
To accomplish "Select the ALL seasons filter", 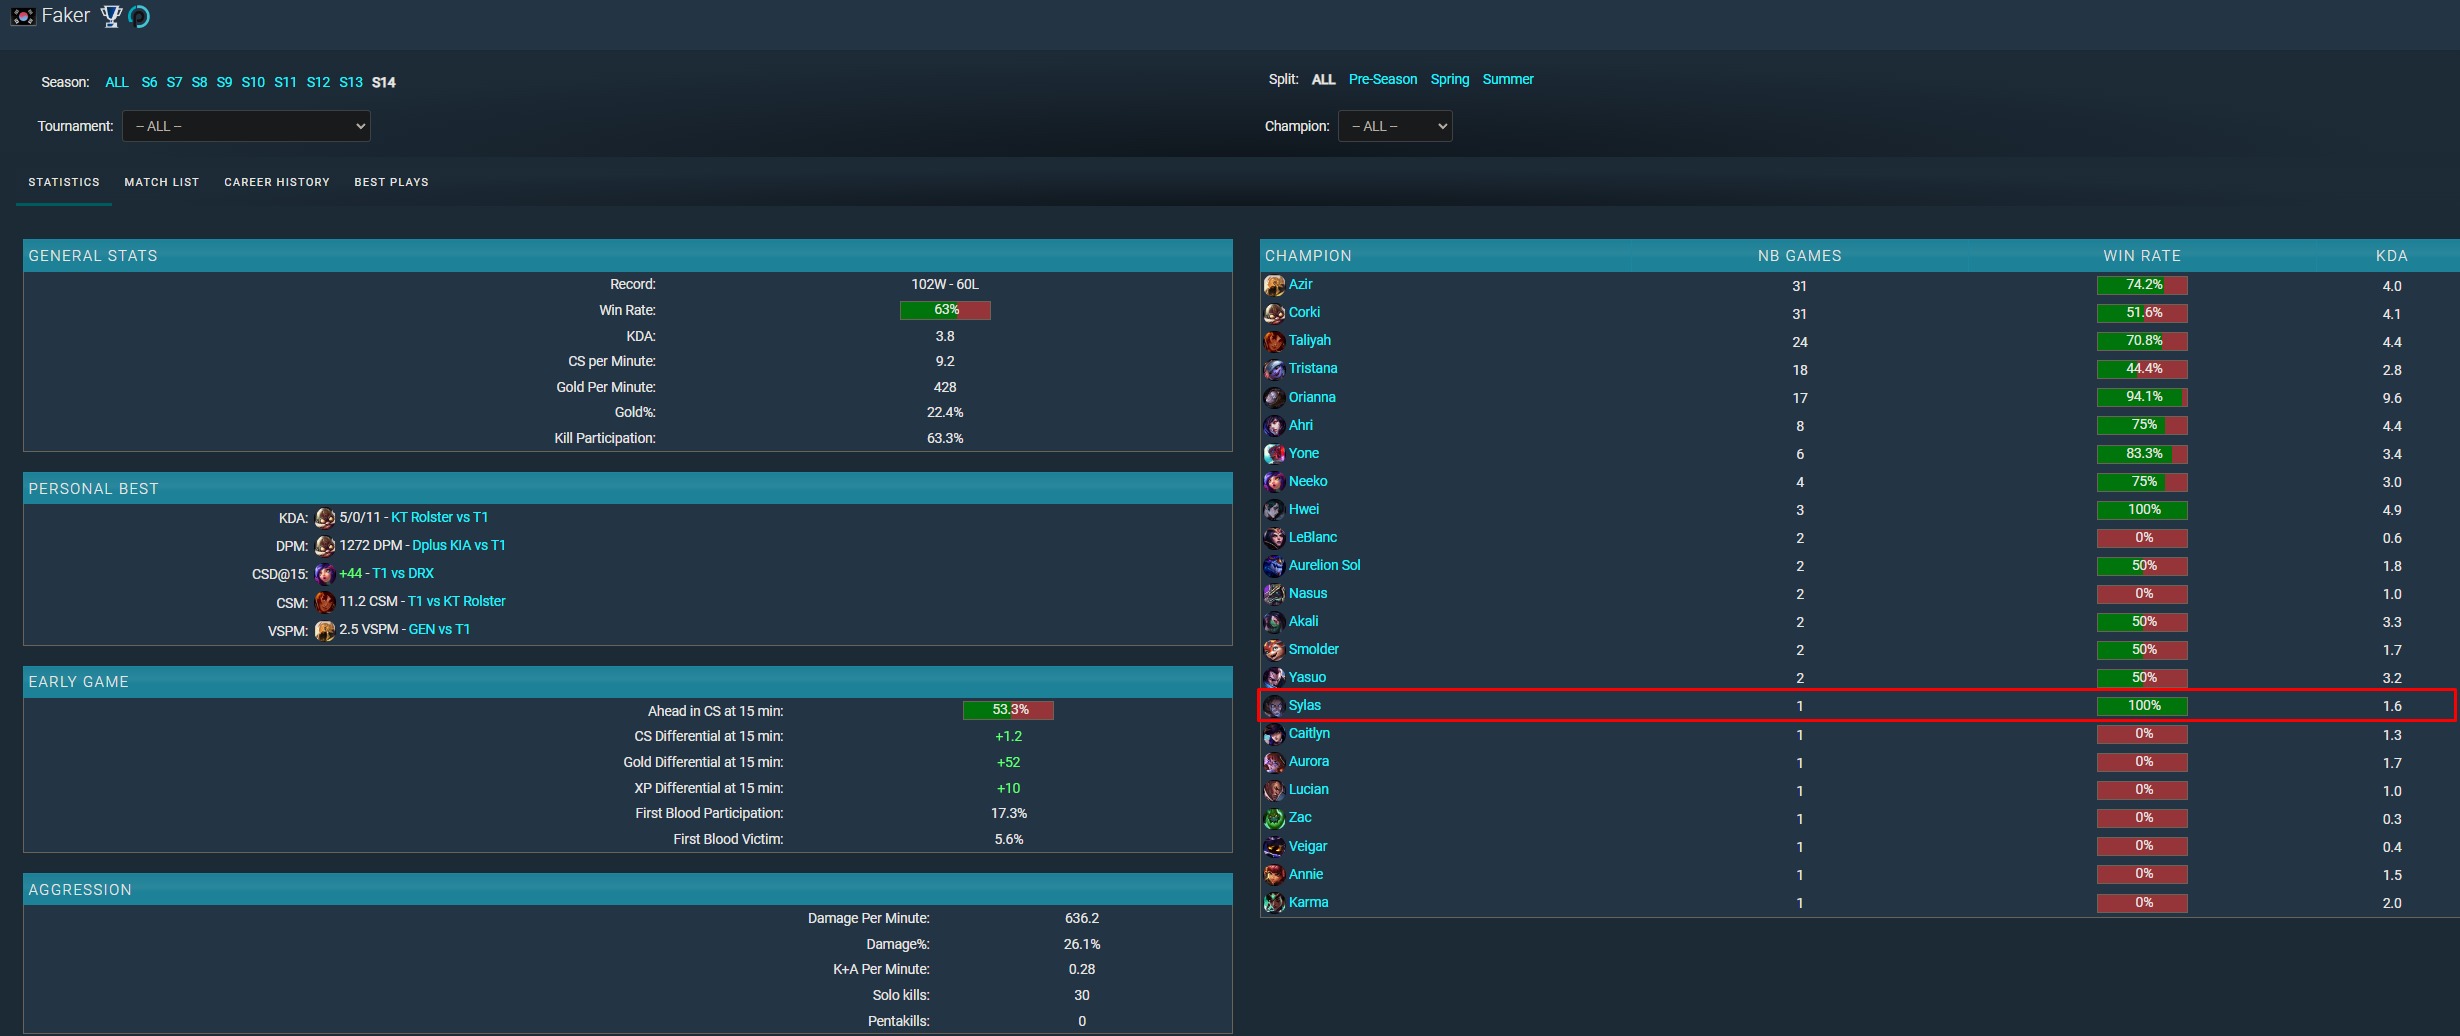I will coord(117,82).
